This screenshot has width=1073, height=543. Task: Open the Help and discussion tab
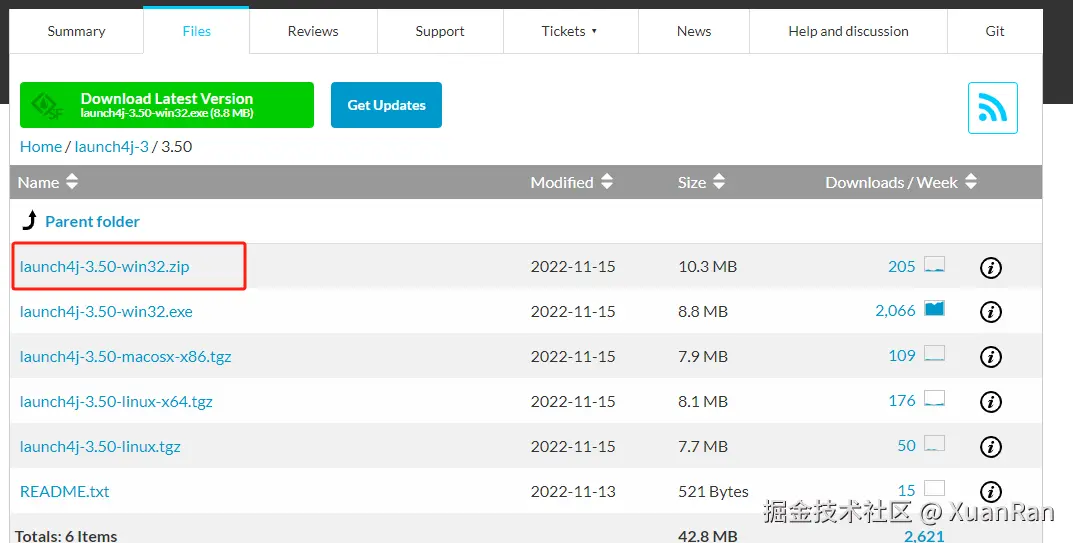(849, 31)
